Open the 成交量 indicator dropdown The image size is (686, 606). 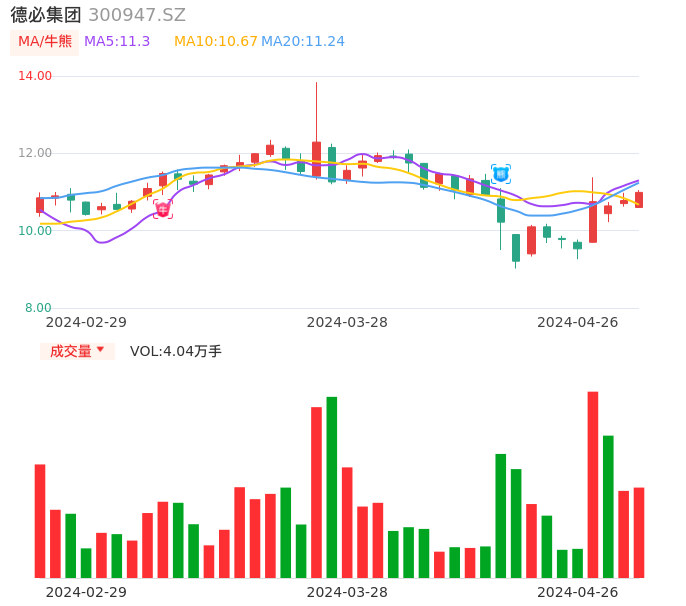click(77, 351)
